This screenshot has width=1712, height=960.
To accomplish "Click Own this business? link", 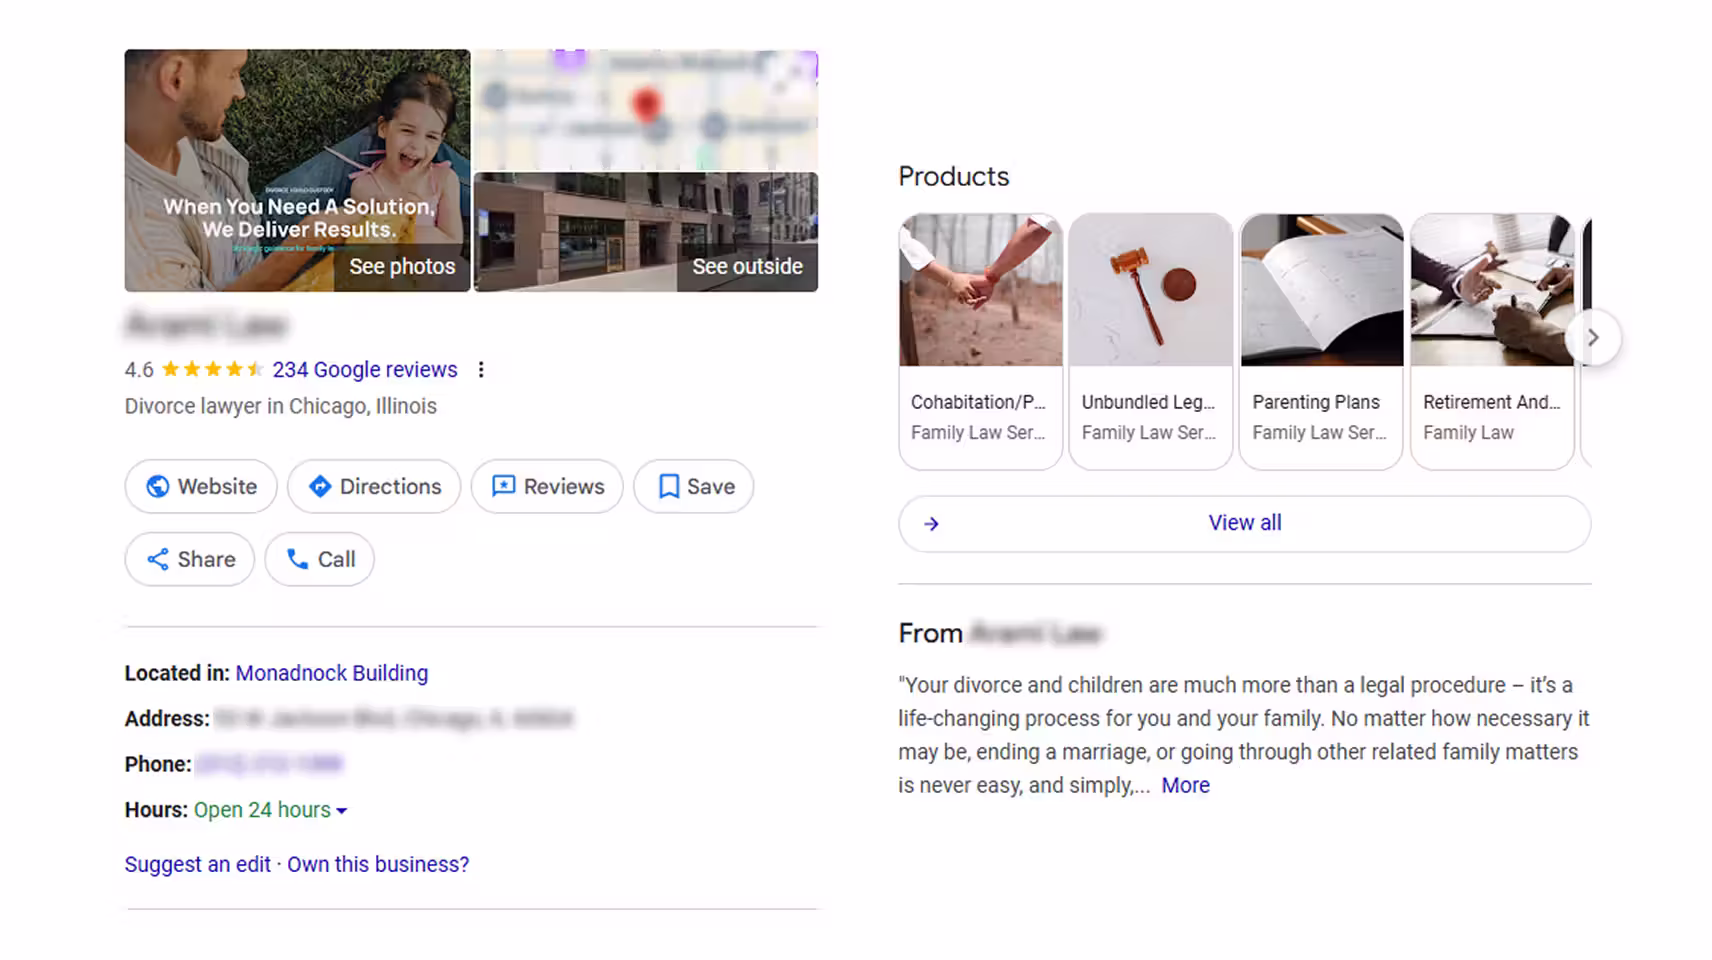I will 378,864.
